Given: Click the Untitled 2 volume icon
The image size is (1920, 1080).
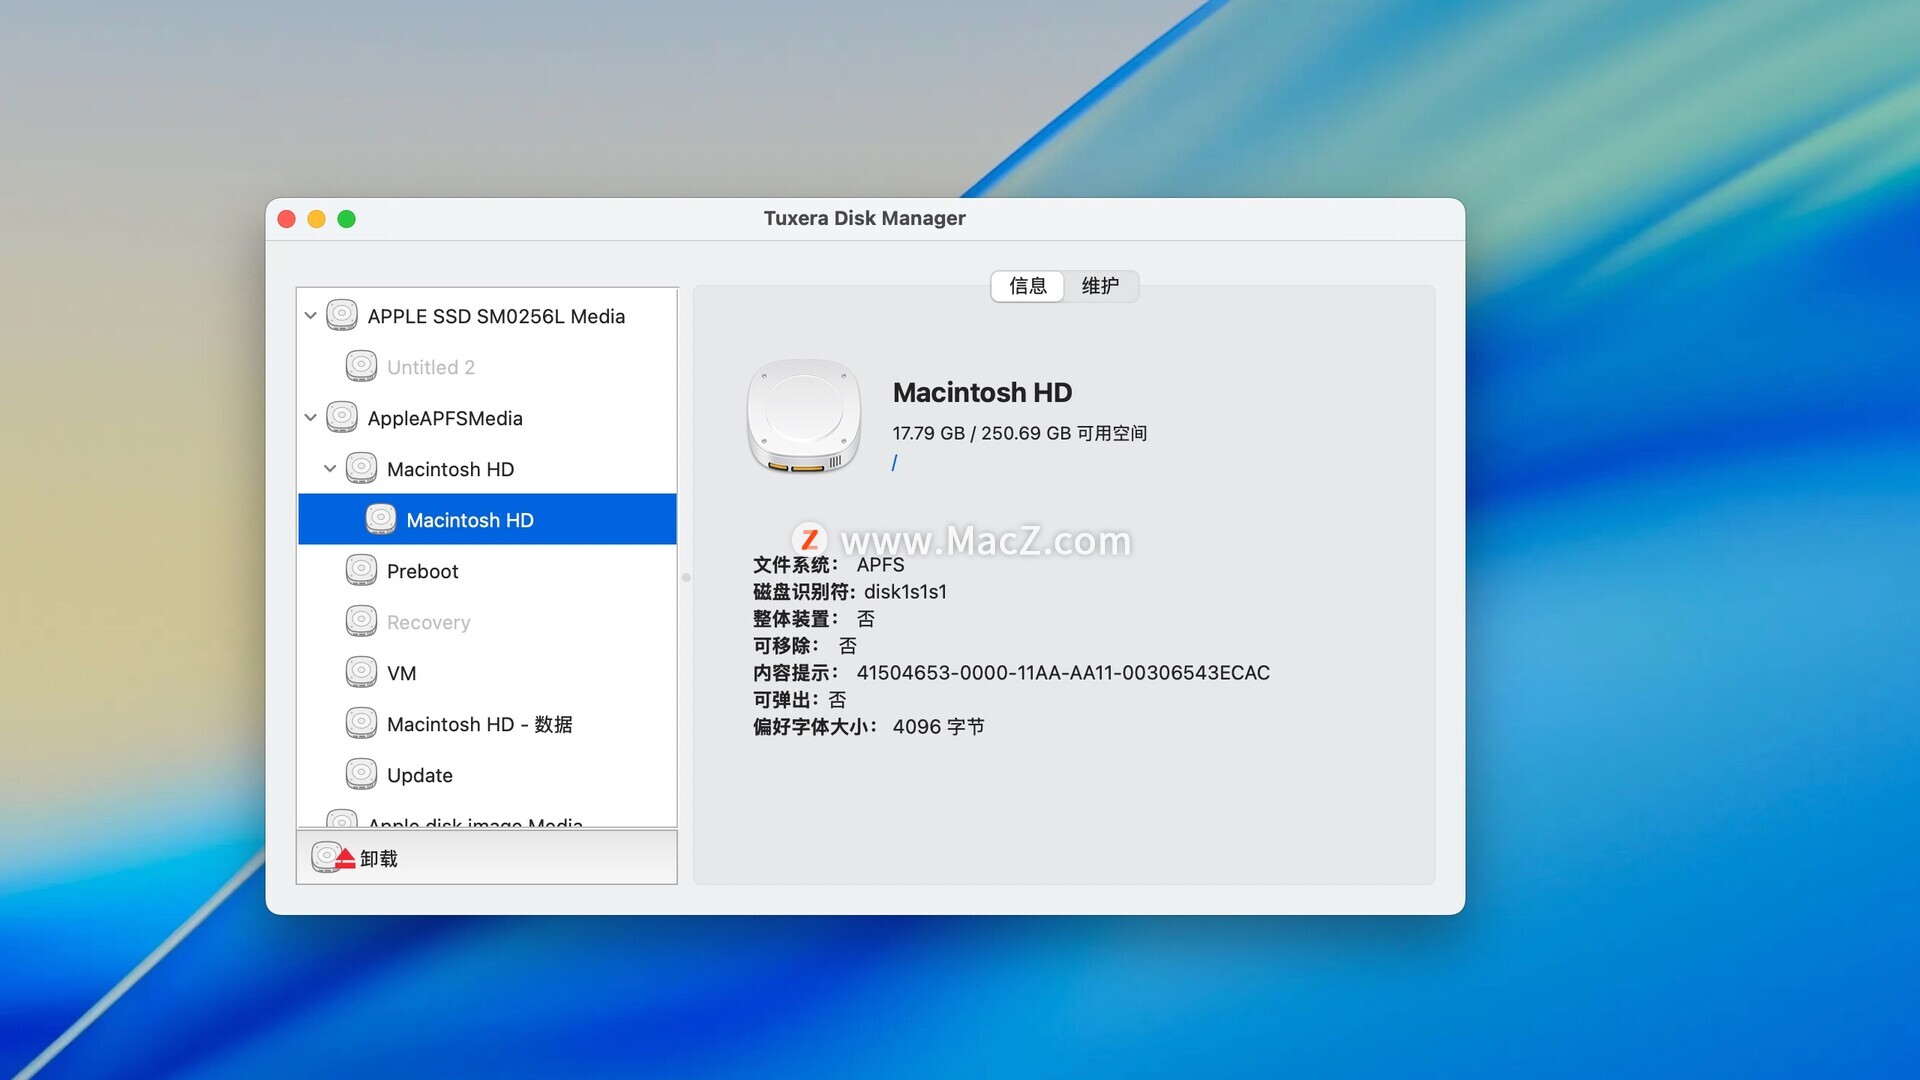Looking at the screenshot, I should click(361, 366).
